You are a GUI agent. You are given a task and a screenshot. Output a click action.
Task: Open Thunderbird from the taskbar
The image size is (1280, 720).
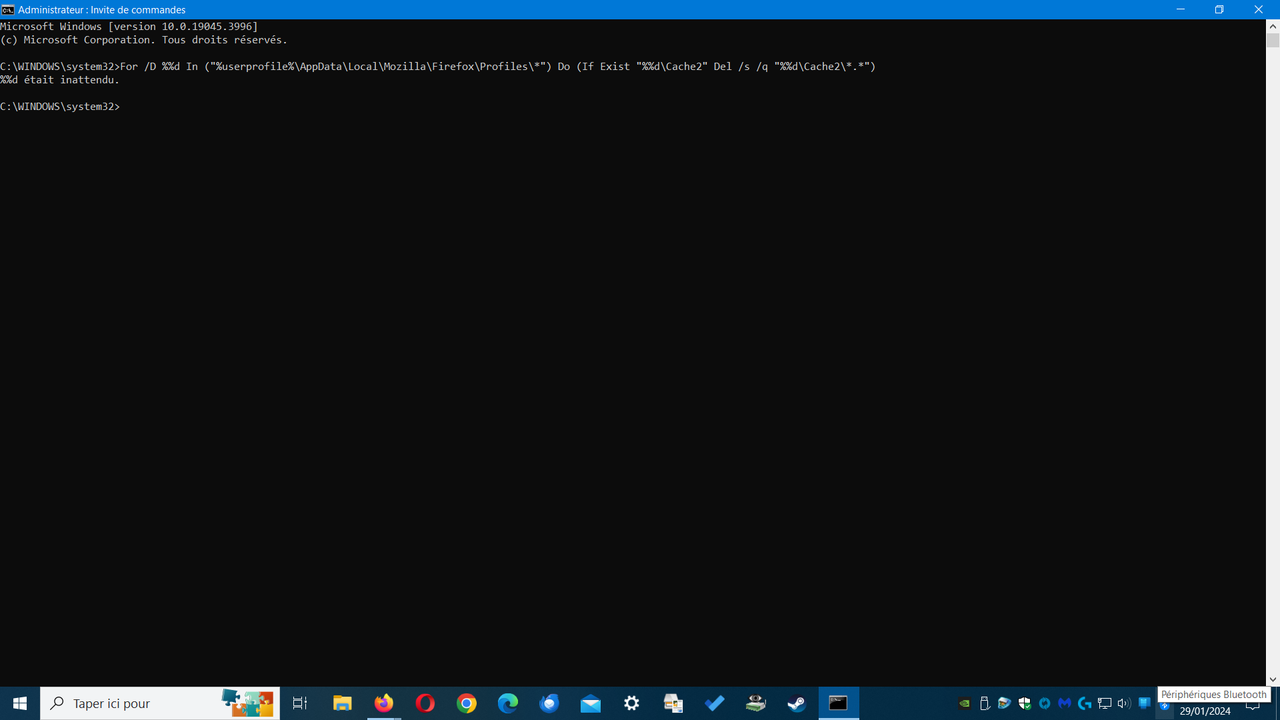tap(549, 703)
